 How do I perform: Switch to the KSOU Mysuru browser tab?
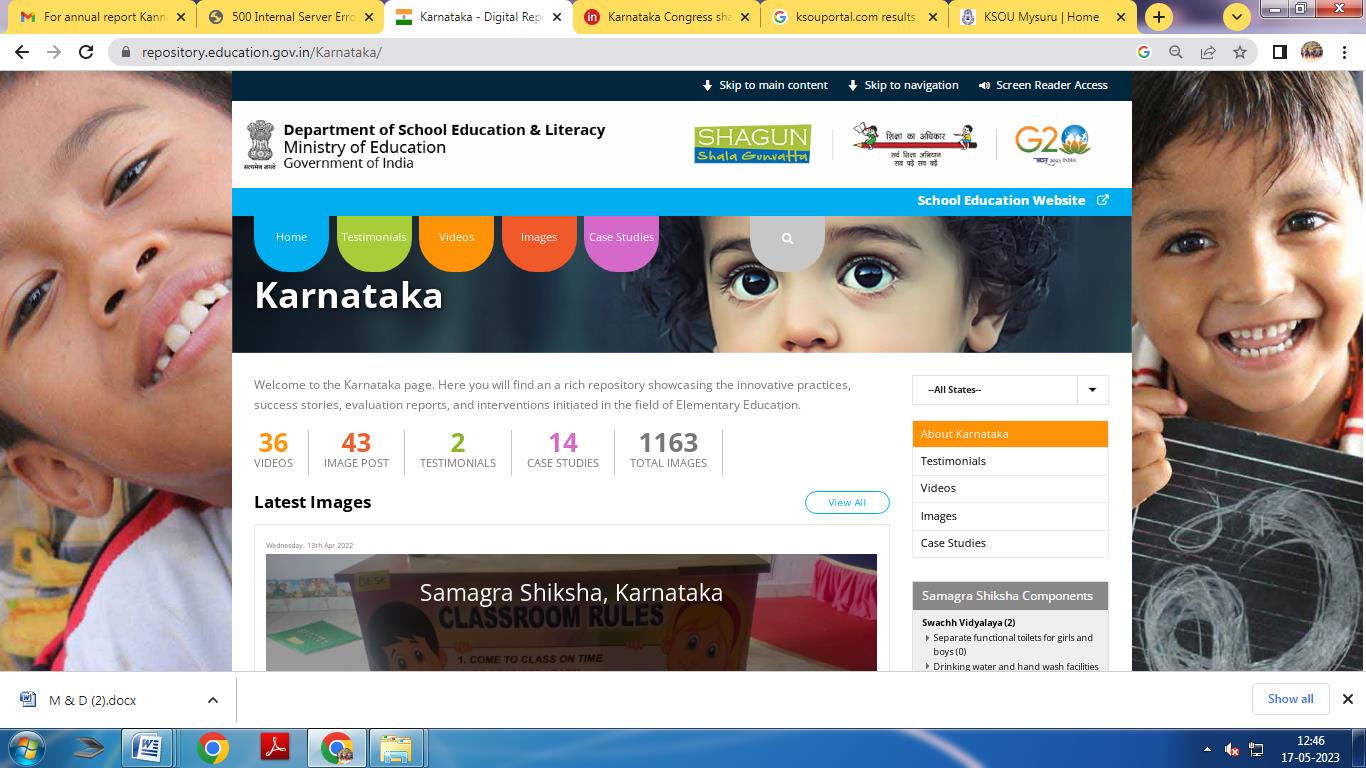point(1040,17)
